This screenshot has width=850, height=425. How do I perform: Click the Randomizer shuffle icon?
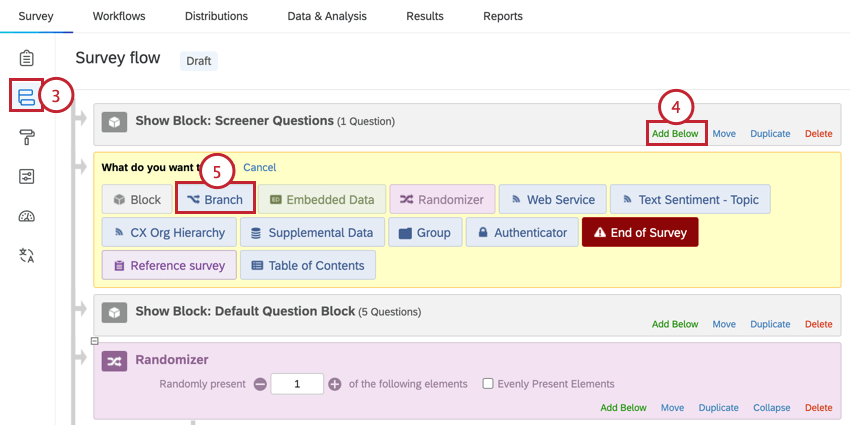point(116,362)
